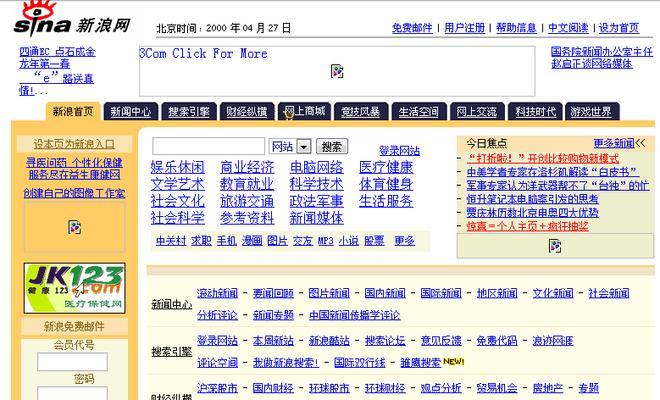The image size is (660, 400).
Task: Open the 生活空间 tab
Action: pos(419,112)
